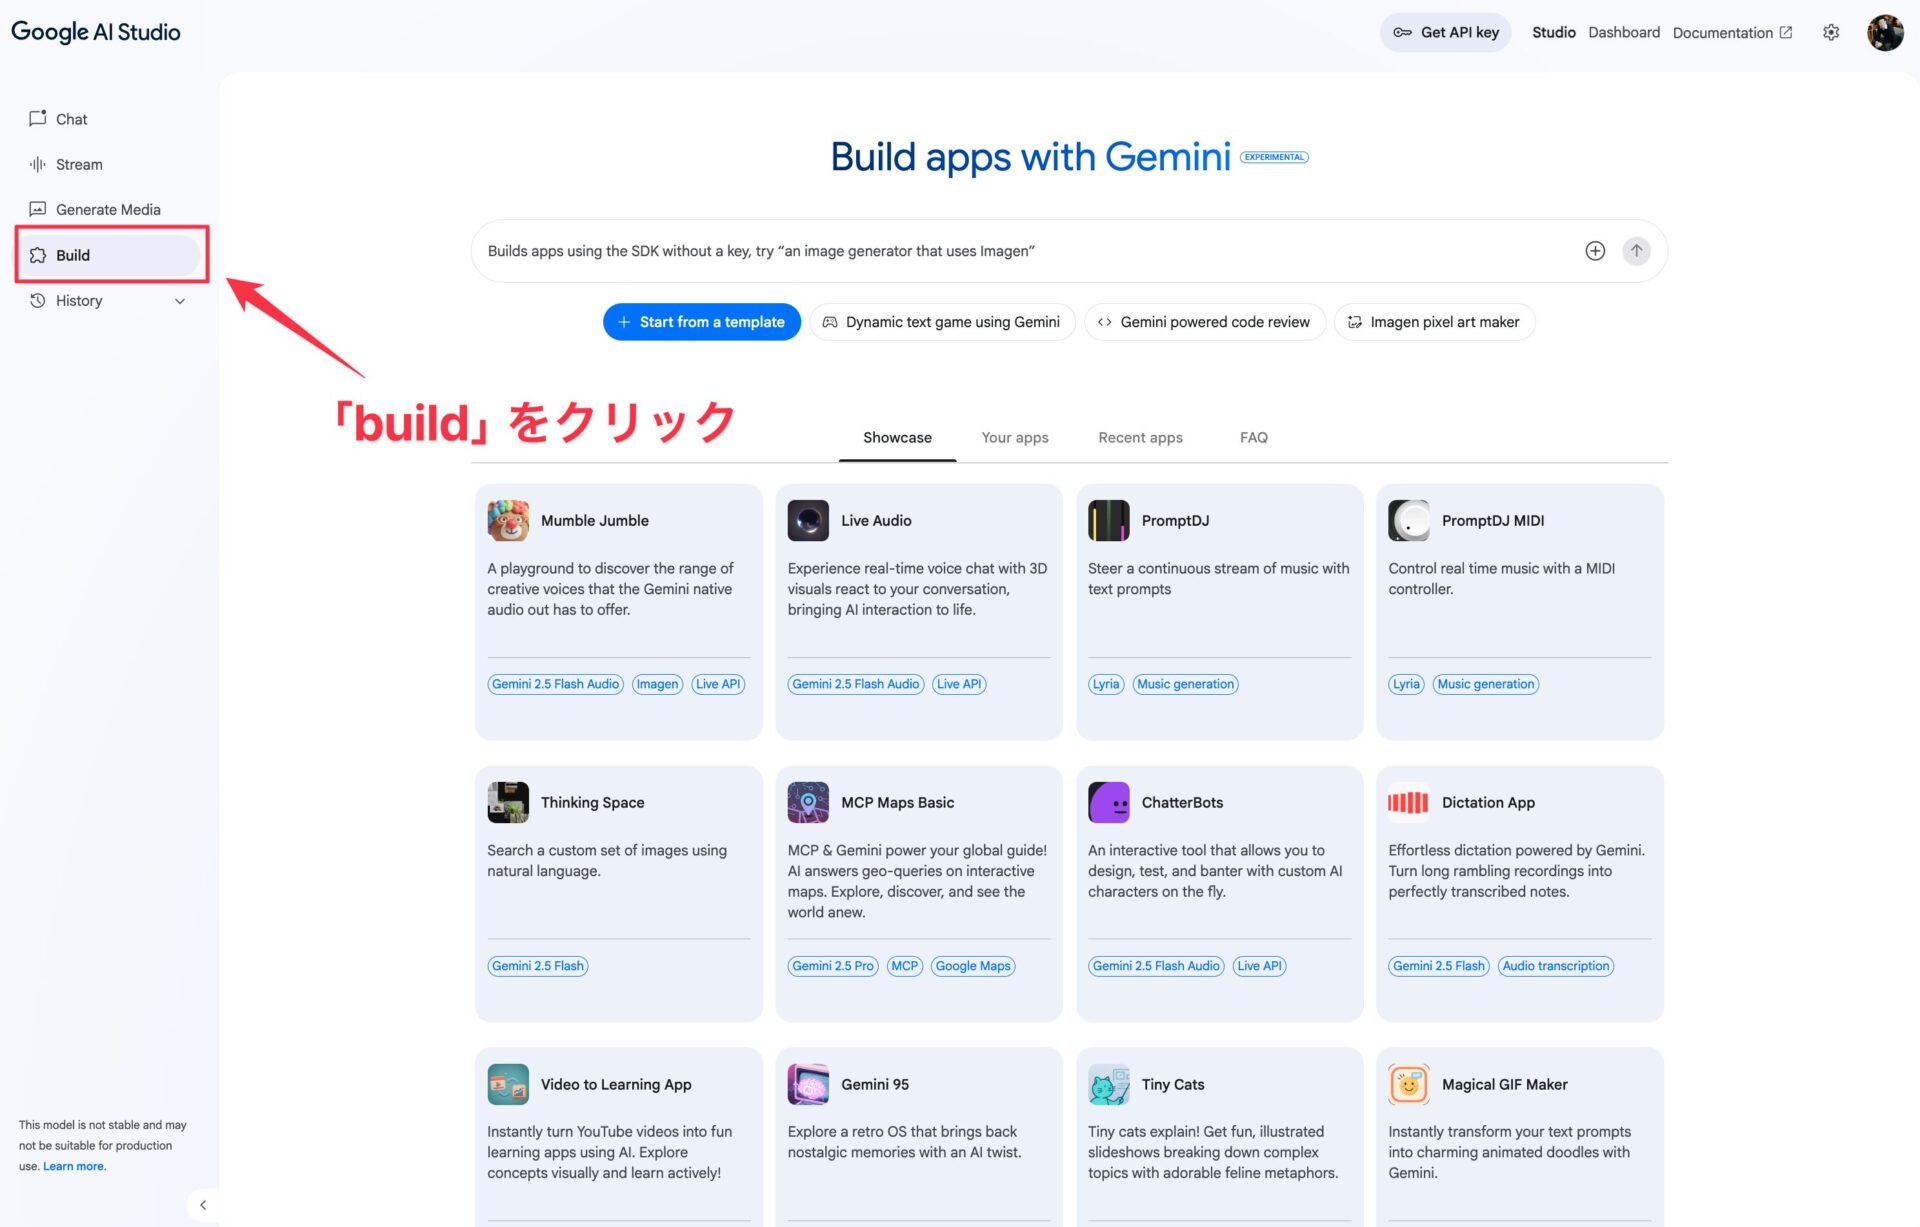1920x1227 pixels.
Task: Click the MCP Maps Basic app icon
Action: (x=808, y=802)
